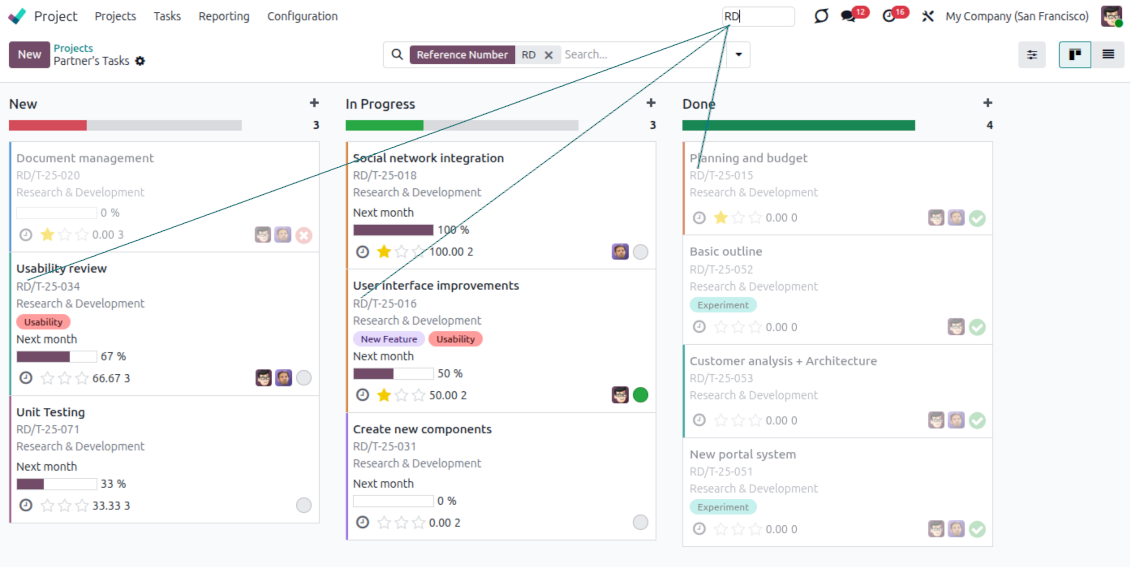Expand the search options dropdown arrow

[x=738, y=55]
